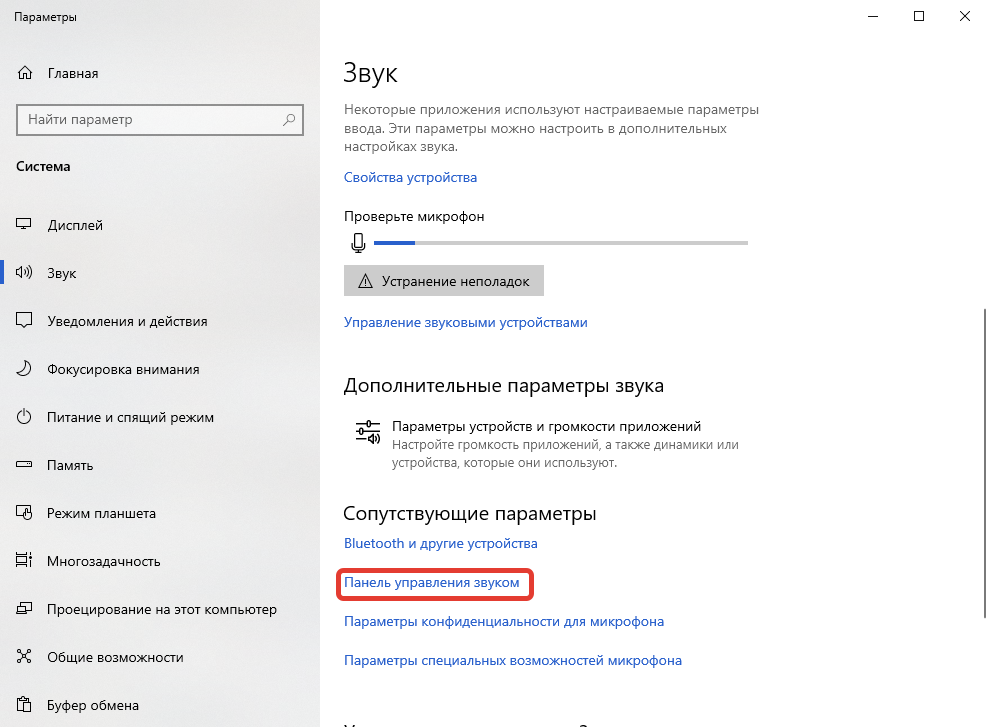Viewport: 988px width, 727px height.
Task: Click the Power and sleep icon
Action: point(26,417)
